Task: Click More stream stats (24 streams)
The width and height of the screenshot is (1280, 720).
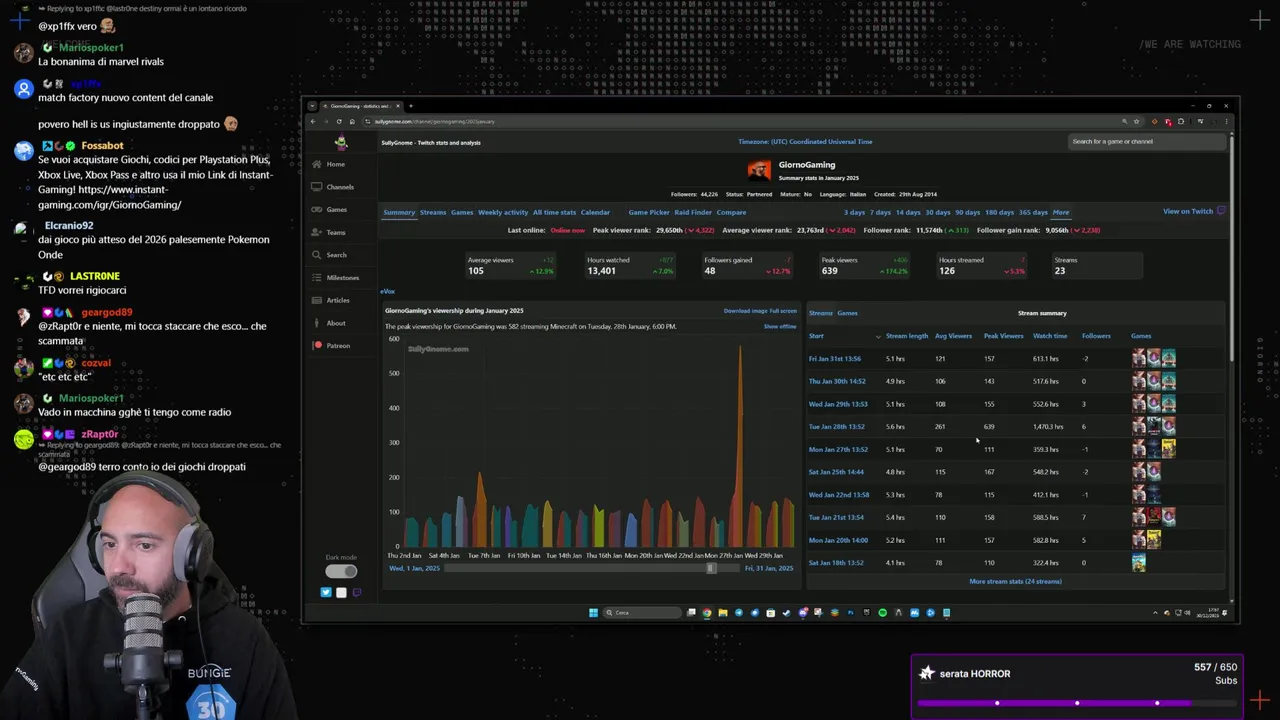Action: click(x=1015, y=581)
